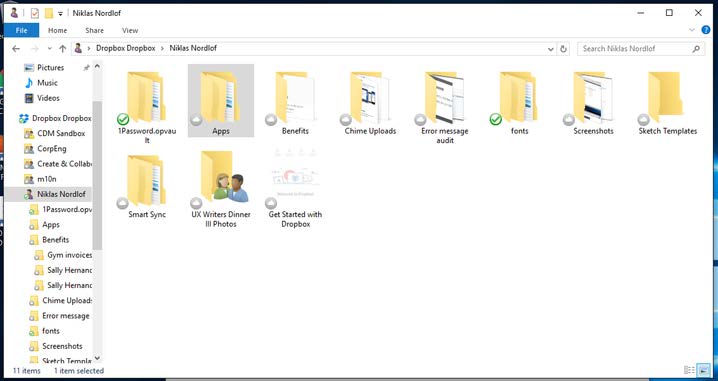
Task: Select CDM Sandbox in navigation pane
Action: 61,133
